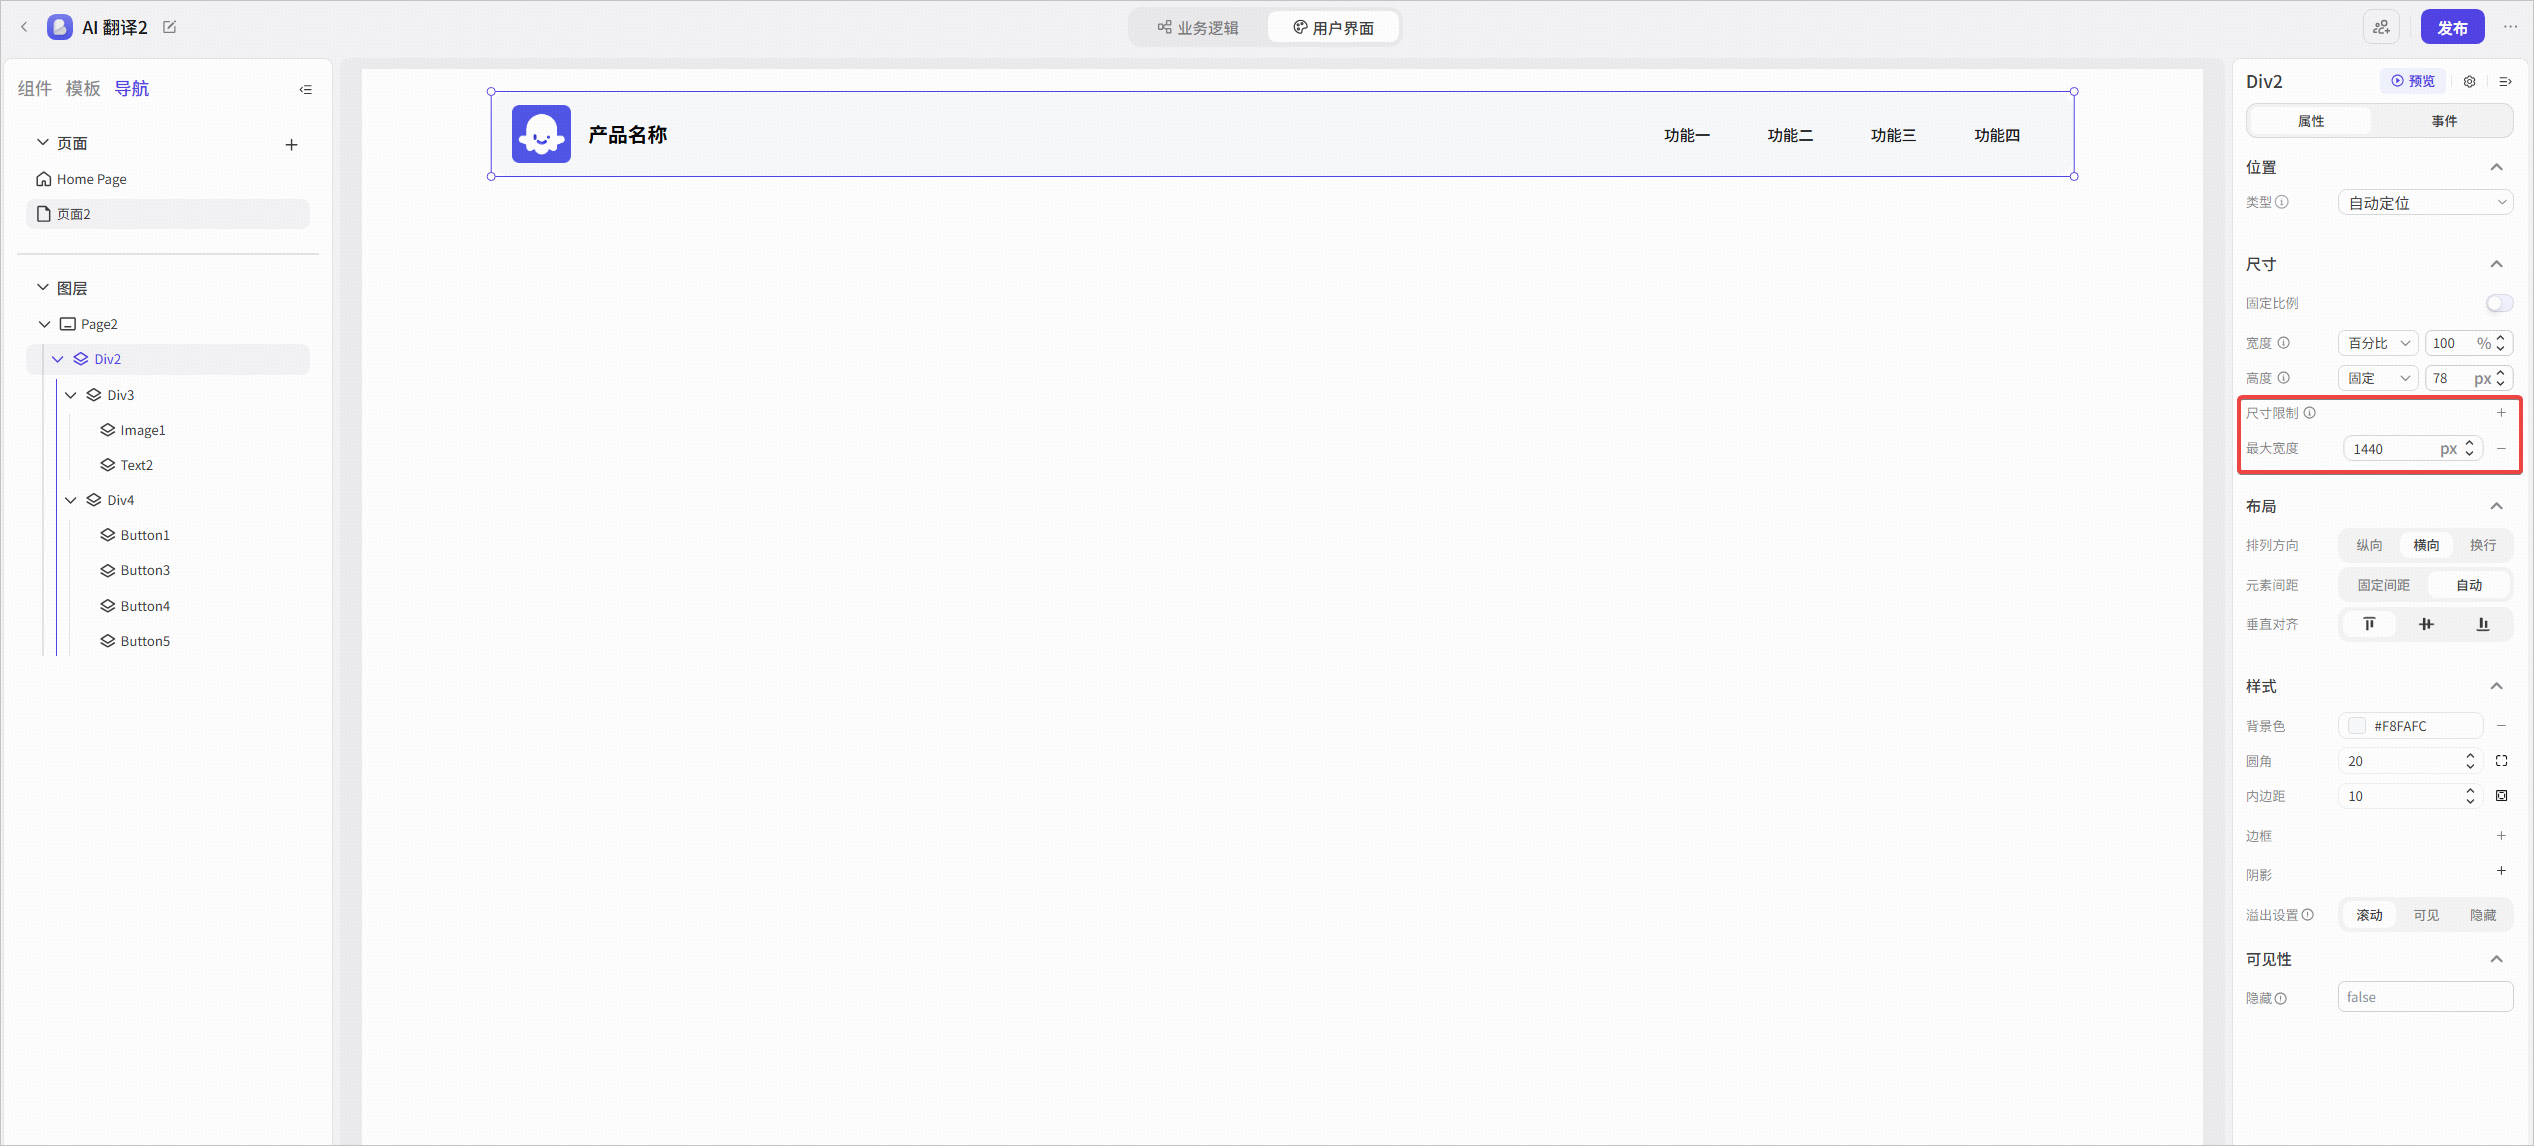
Task: Open the 类型 自动定位 dropdown
Action: point(2426,202)
